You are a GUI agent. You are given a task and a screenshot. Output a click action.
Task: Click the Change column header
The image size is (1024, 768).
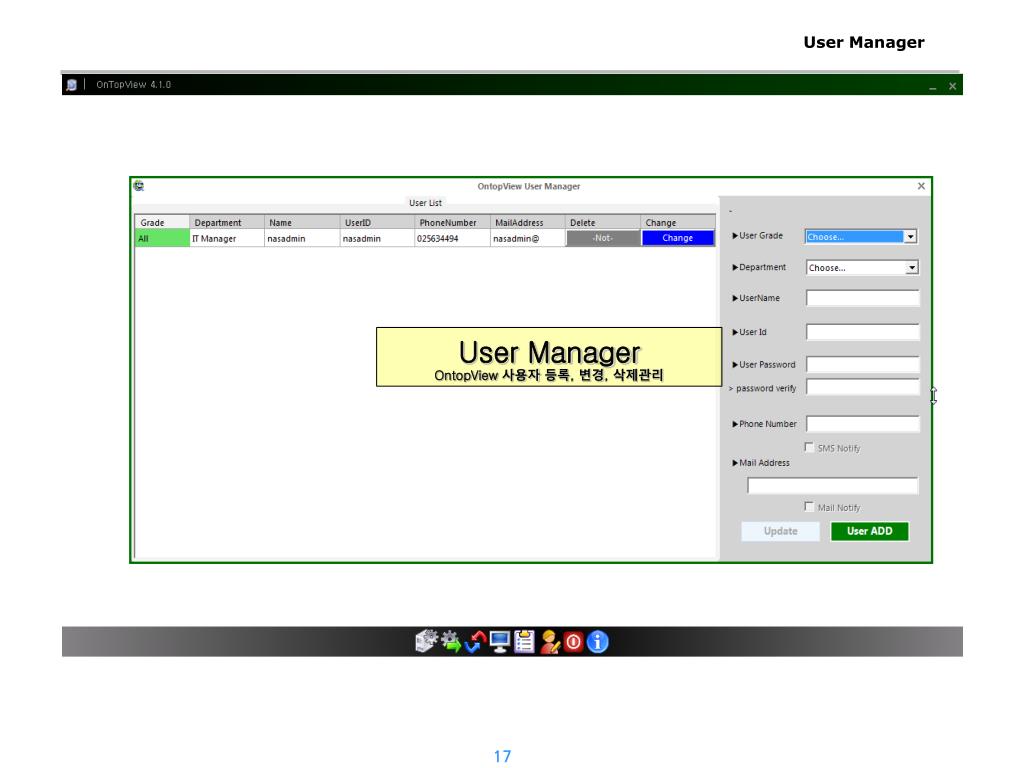click(678, 223)
